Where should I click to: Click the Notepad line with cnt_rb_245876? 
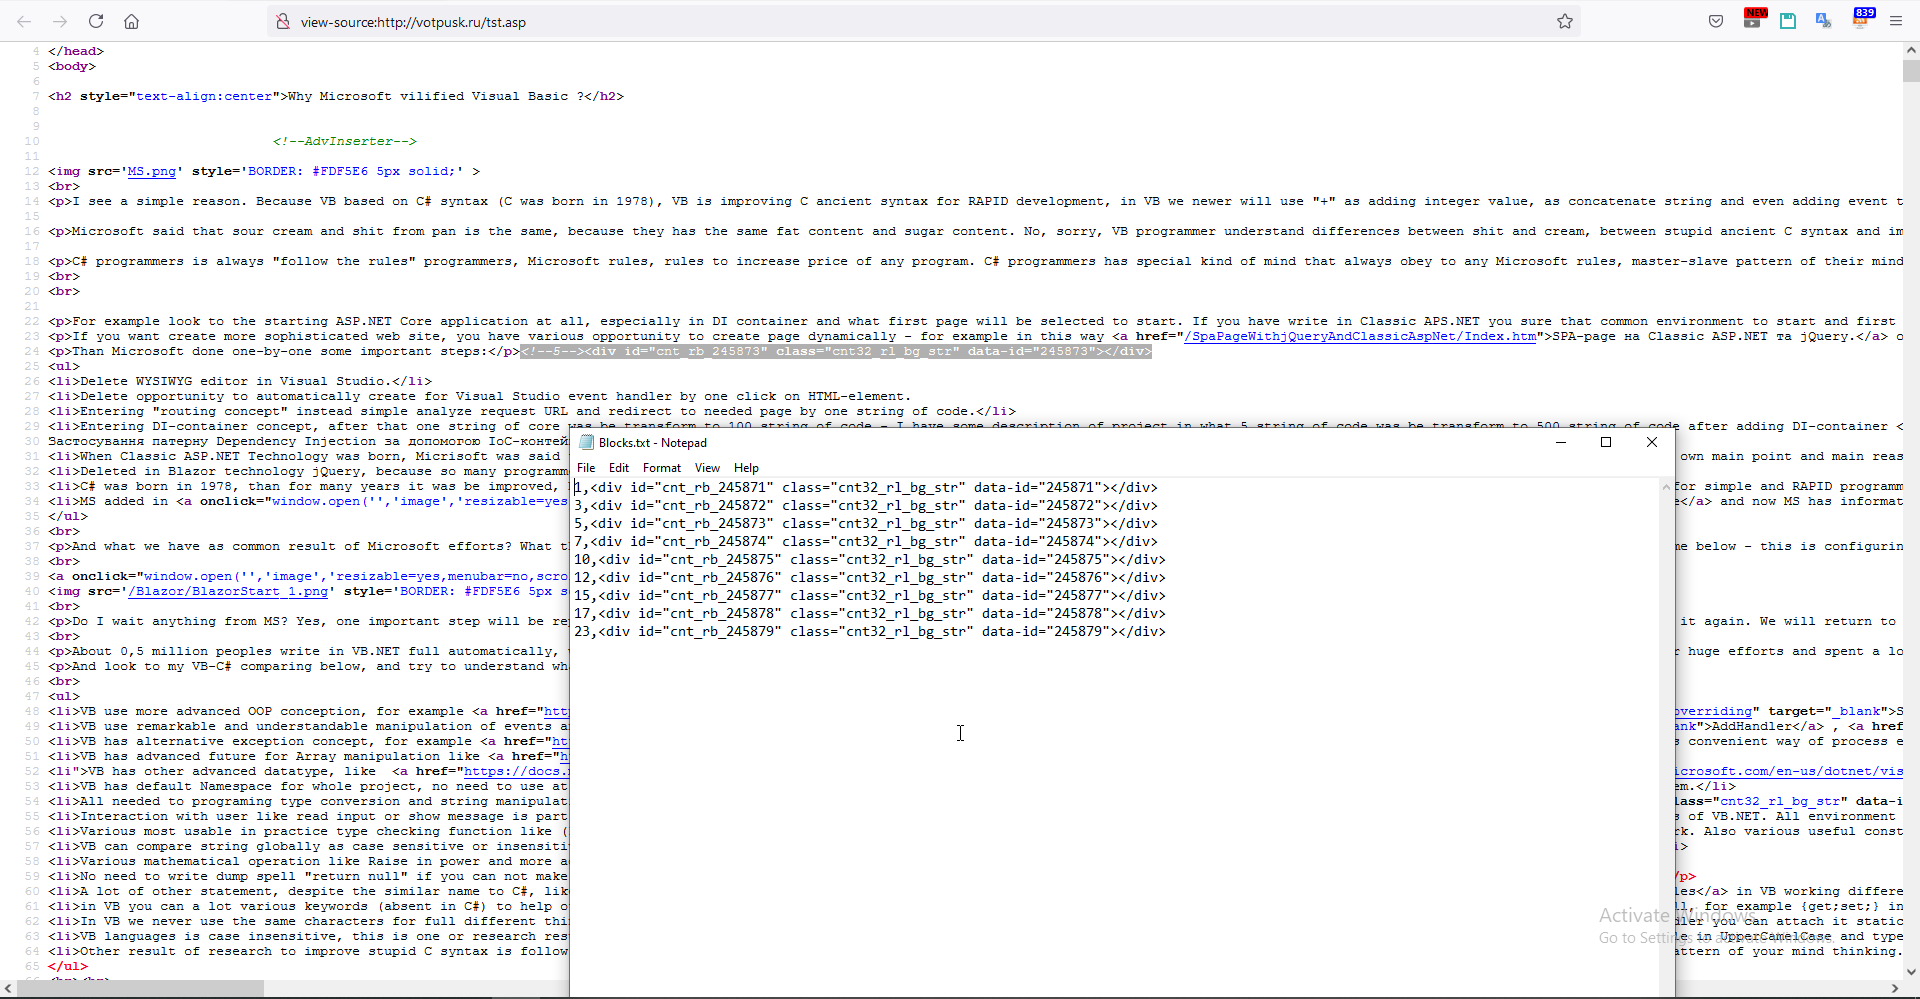point(870,578)
